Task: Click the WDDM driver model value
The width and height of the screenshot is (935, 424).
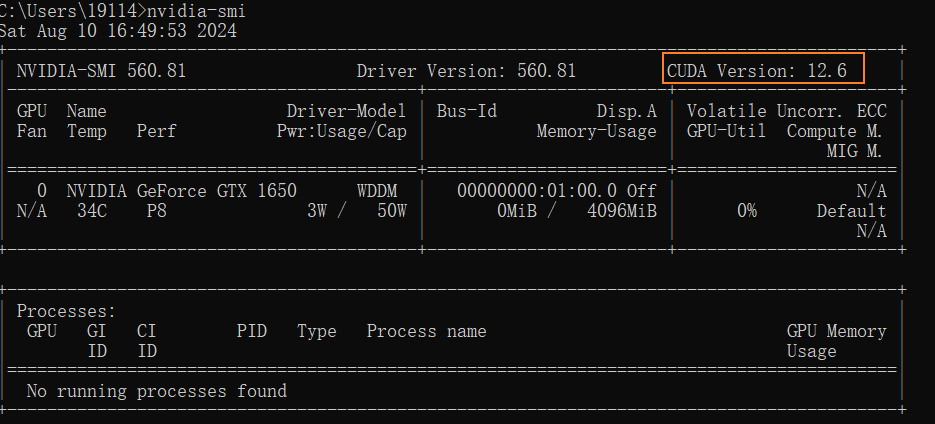Action: (x=377, y=191)
